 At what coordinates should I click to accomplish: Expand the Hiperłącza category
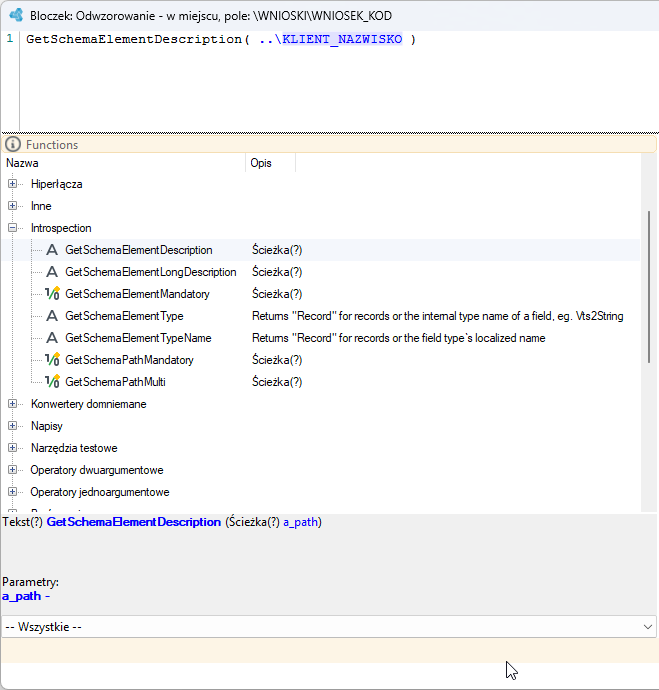coord(12,184)
